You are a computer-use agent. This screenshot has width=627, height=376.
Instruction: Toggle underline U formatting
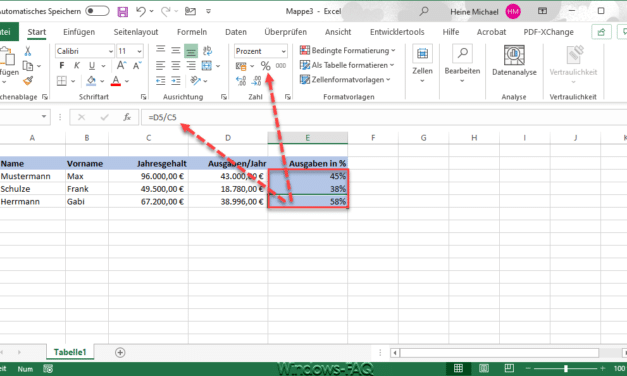(92, 66)
